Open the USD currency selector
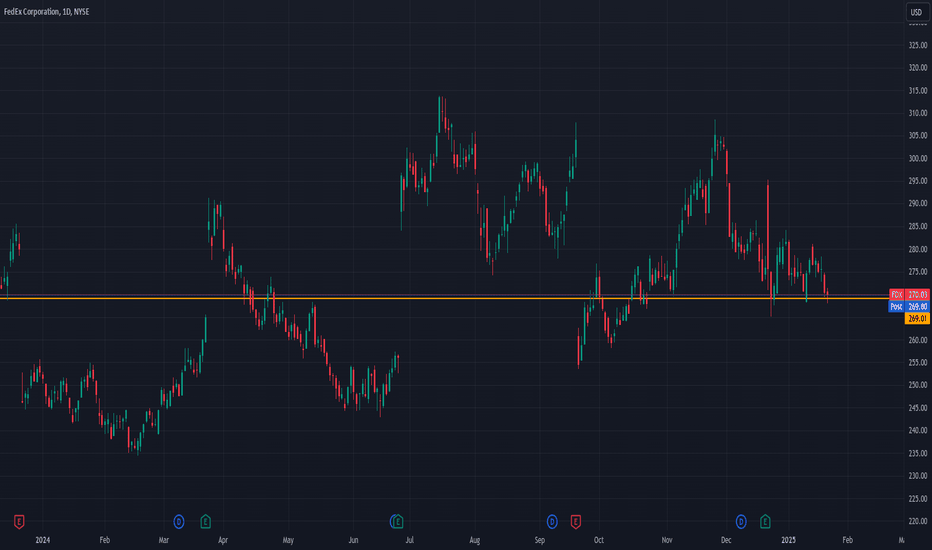Viewport: 932px width, 550px height. tap(917, 12)
